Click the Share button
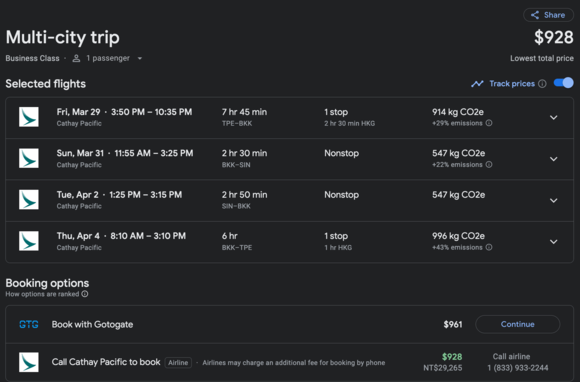This screenshot has height=382, width=580. 548,15
